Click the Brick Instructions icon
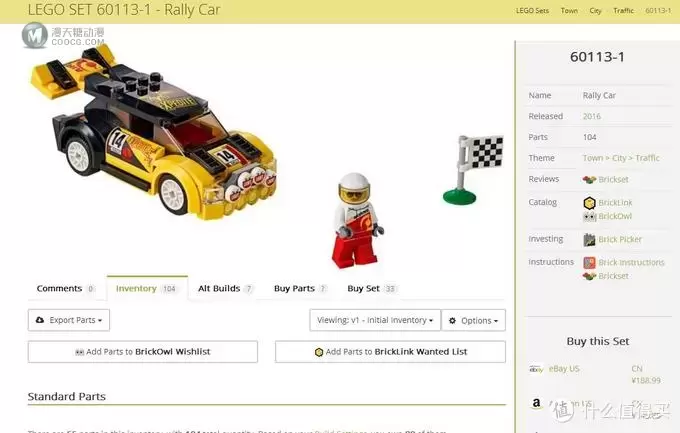This screenshot has height=433, width=680. point(589,262)
